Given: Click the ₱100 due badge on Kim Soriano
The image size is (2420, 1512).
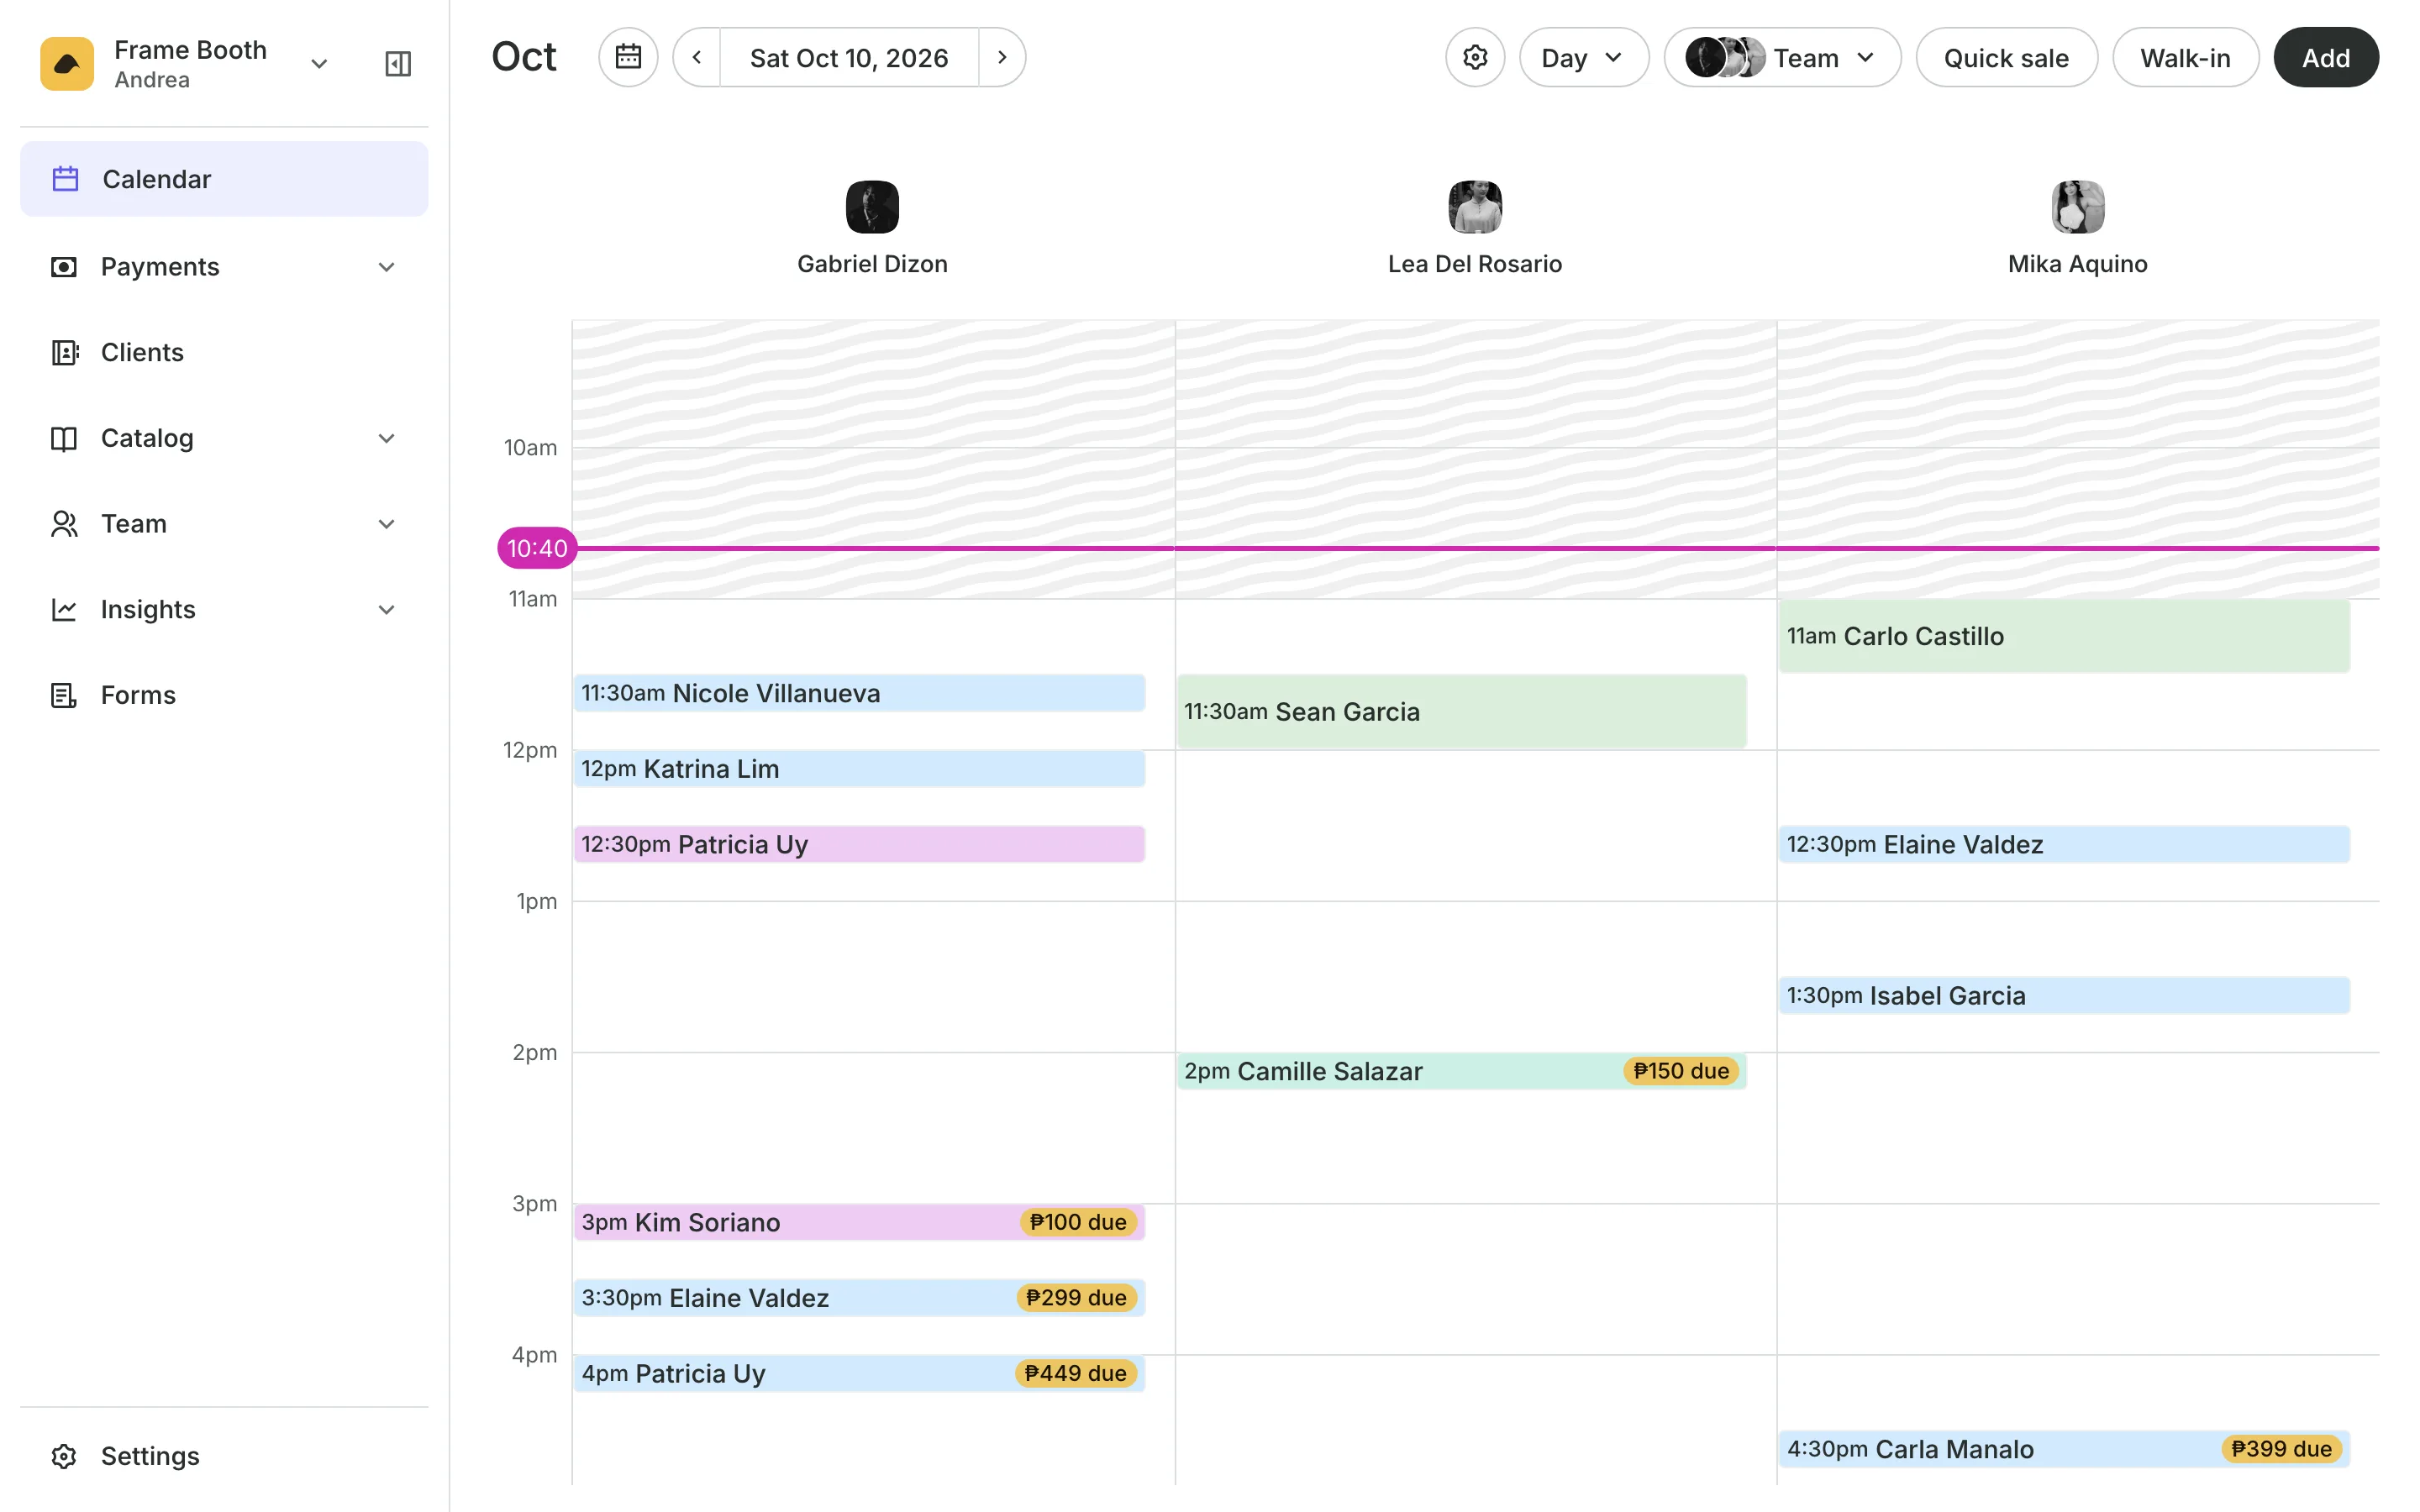Looking at the screenshot, I should point(1078,1222).
